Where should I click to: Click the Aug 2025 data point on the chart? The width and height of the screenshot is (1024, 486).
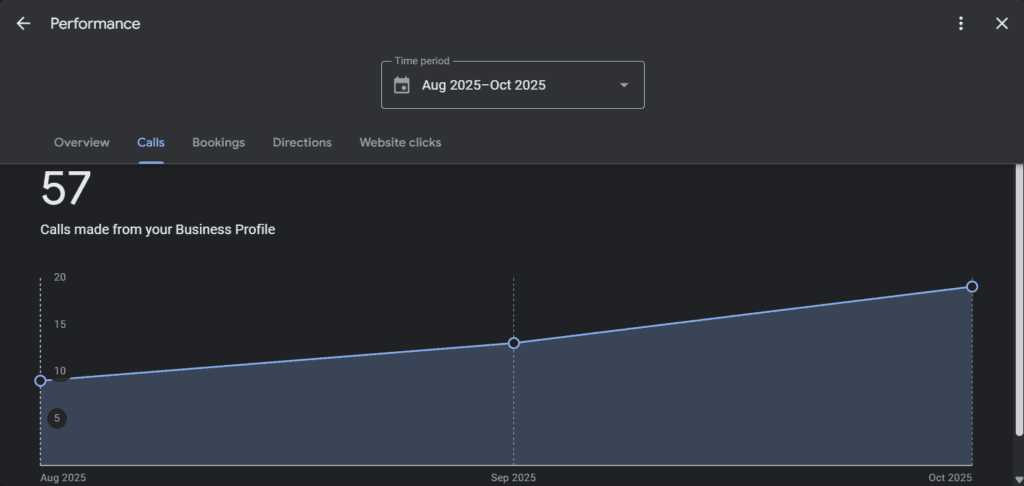(x=41, y=380)
